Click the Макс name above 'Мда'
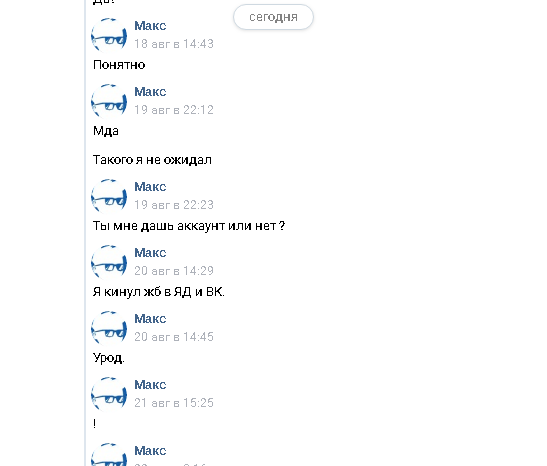The width and height of the screenshot is (547, 466). click(x=150, y=92)
